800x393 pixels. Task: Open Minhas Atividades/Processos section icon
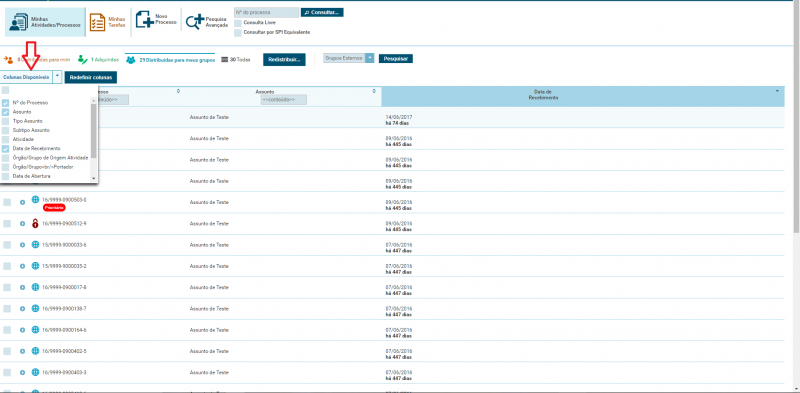pyautogui.click(x=18, y=22)
